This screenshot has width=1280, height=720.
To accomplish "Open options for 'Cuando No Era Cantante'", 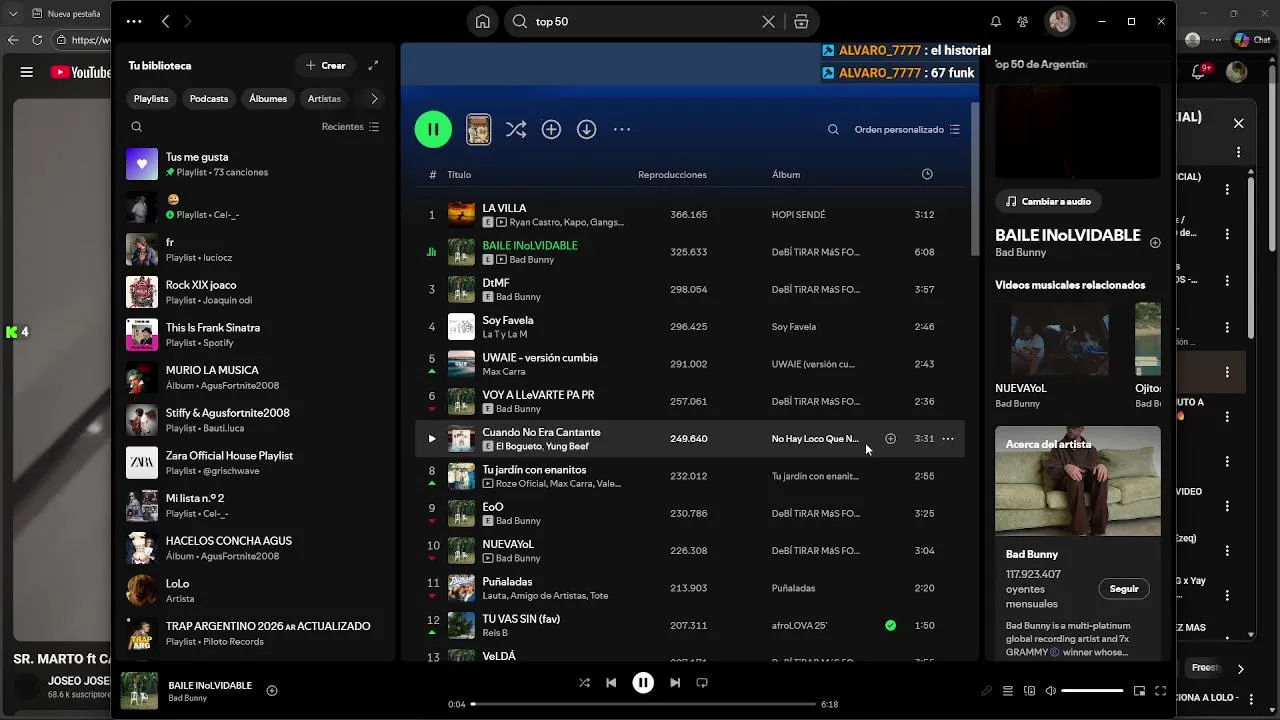I will (x=947, y=438).
